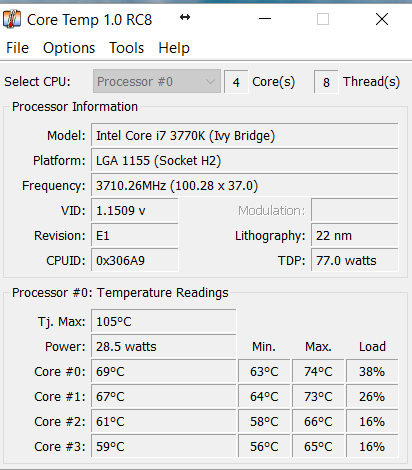Click the Tj. Max field 105°C
The image size is (412, 470).
[164, 322]
